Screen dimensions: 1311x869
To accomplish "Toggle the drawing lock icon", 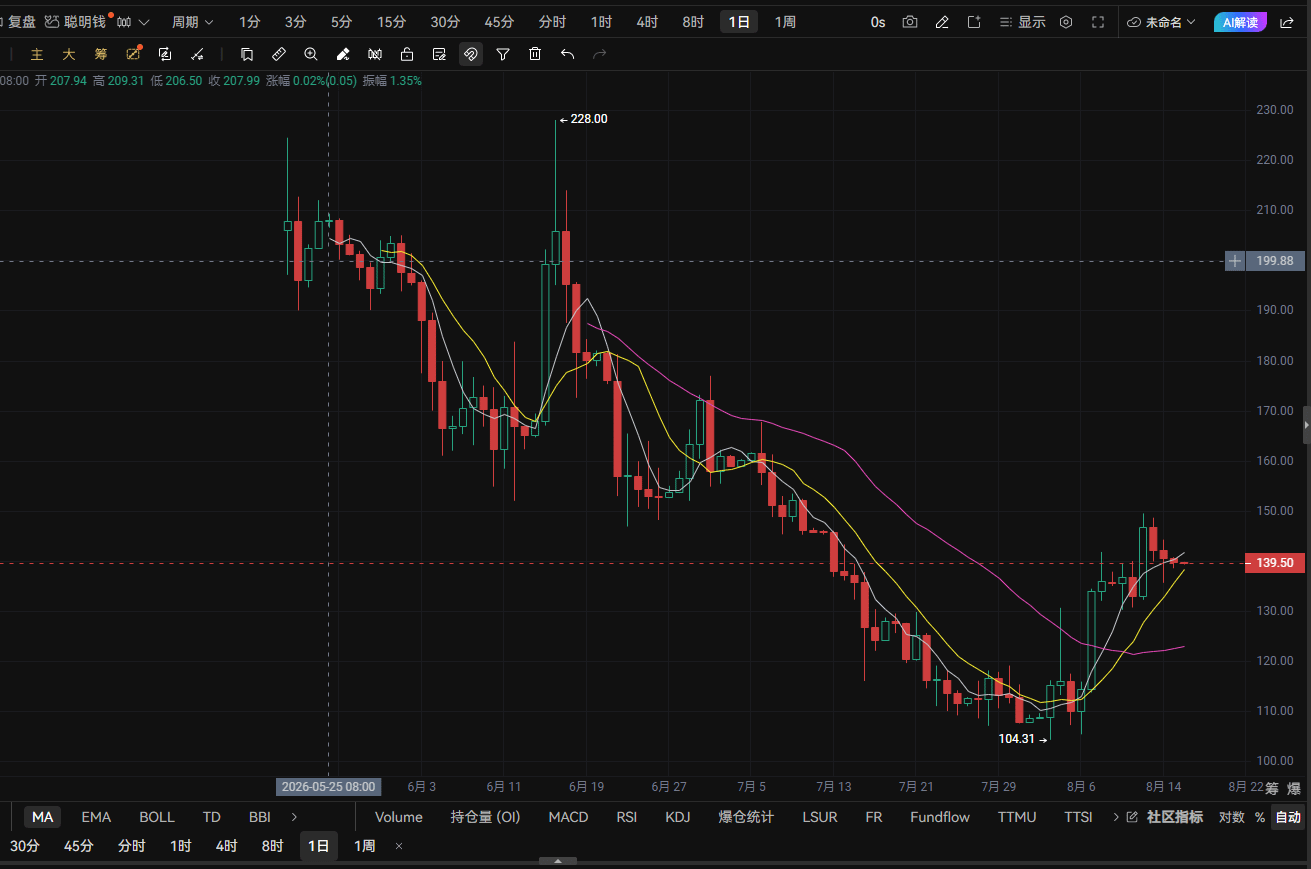I will (407, 54).
